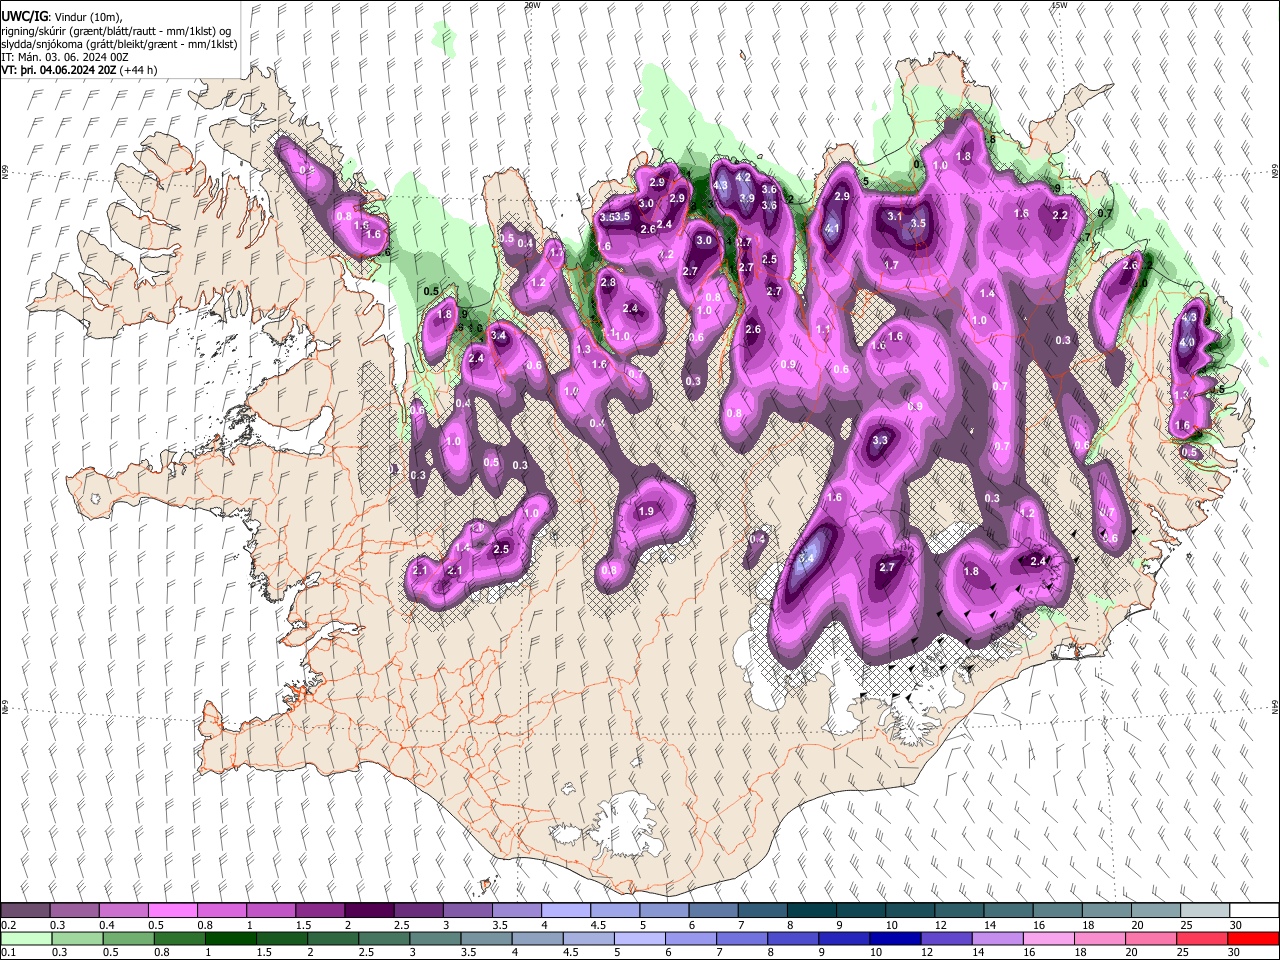Click the blue rain swatch starting at 8

coord(792,938)
